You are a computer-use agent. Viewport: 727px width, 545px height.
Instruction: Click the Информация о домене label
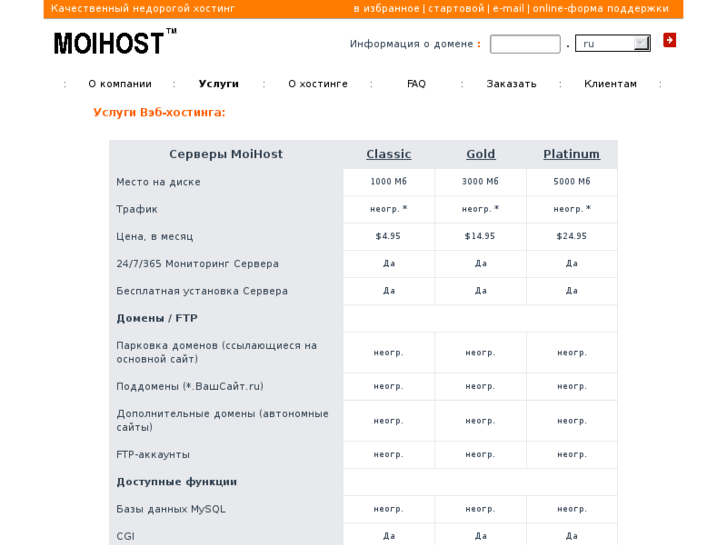point(411,44)
